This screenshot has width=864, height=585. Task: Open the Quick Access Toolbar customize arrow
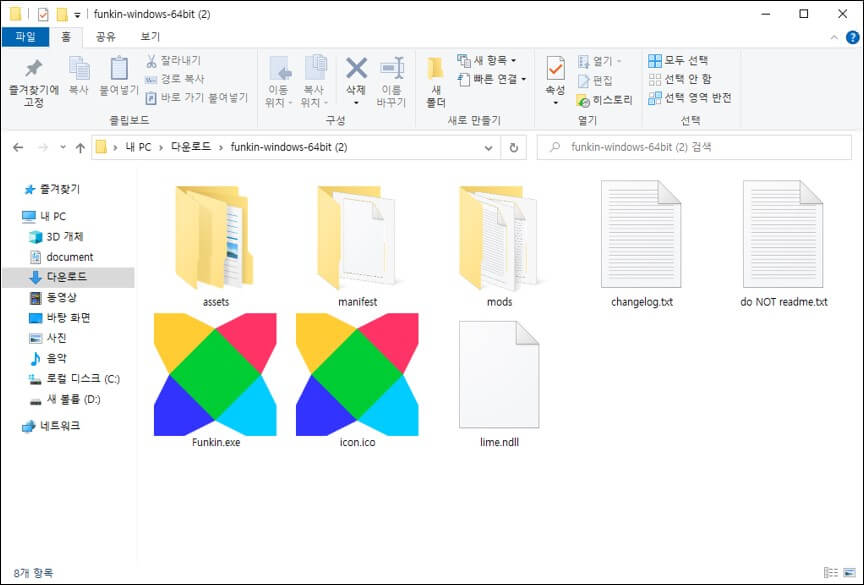point(78,15)
